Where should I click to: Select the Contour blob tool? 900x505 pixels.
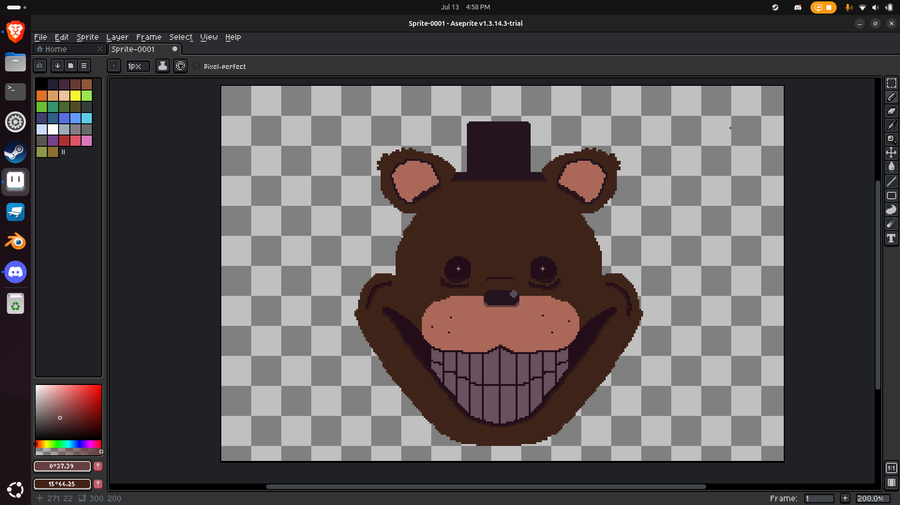coord(891,210)
